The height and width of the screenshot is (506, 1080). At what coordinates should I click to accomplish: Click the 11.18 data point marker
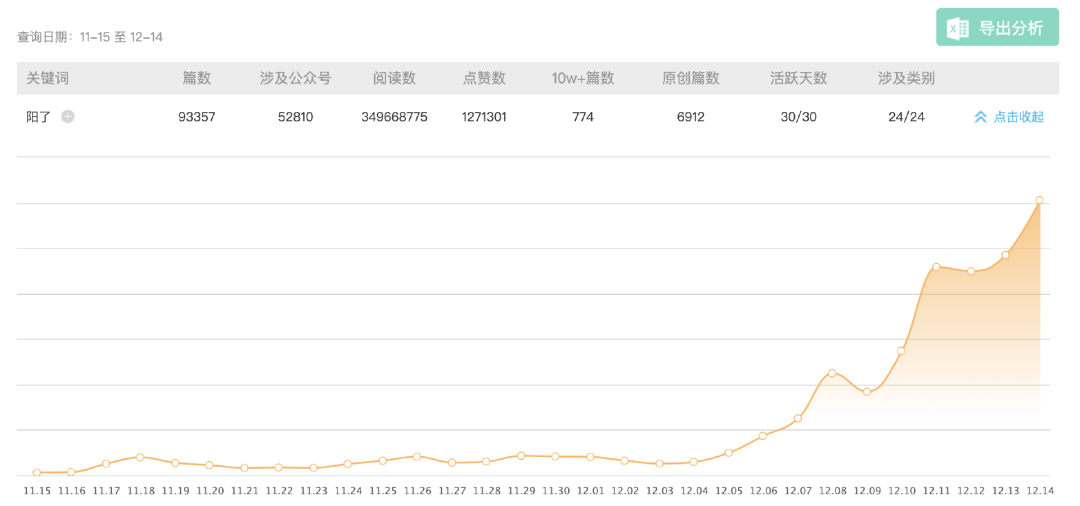[x=140, y=456]
